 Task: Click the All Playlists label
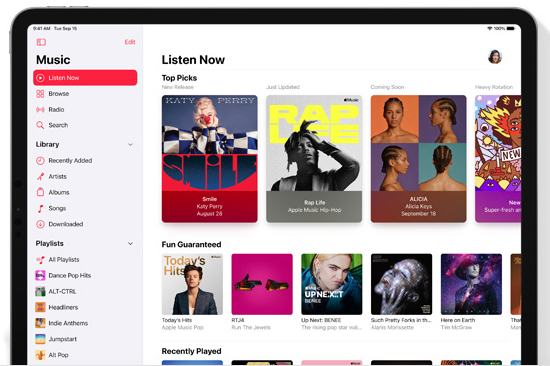pyautogui.click(x=64, y=260)
